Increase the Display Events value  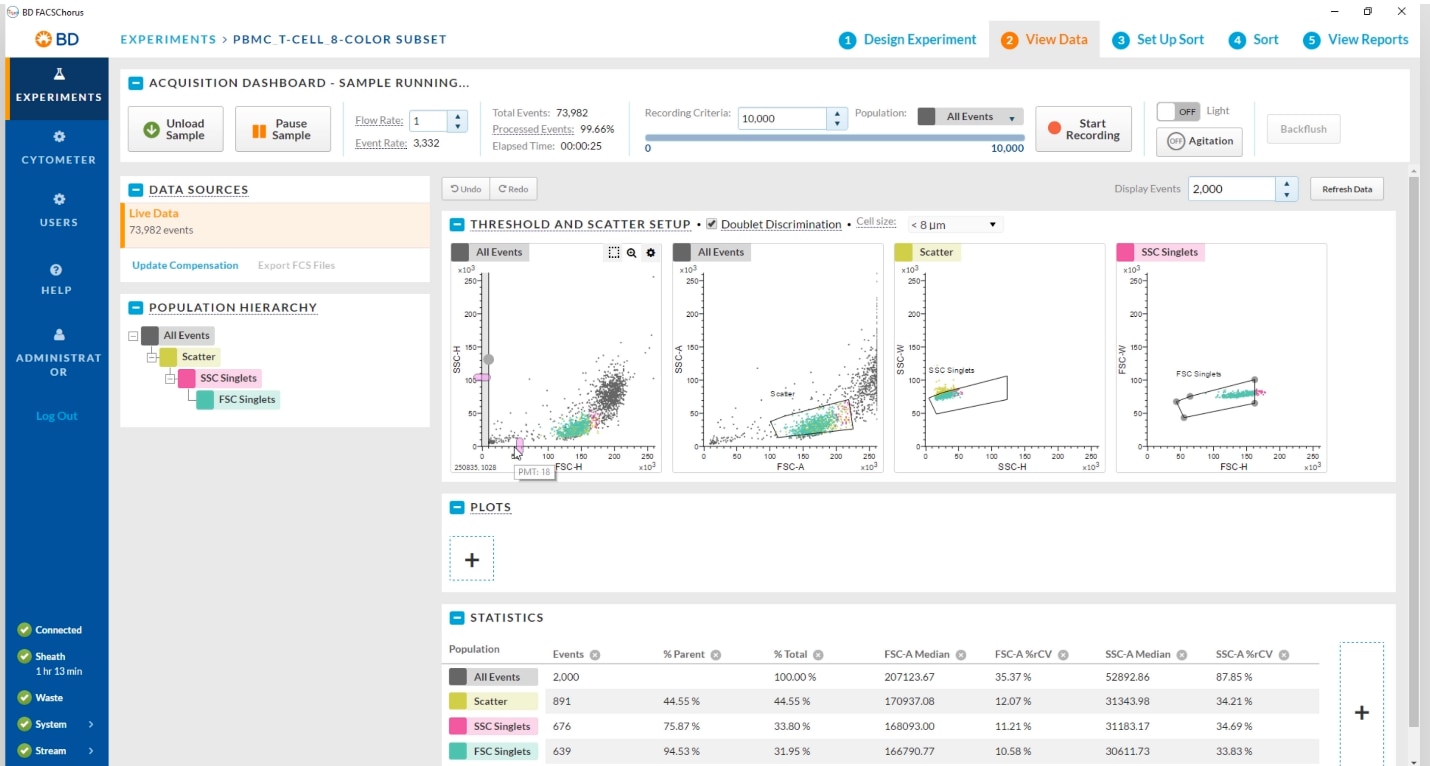1287,184
